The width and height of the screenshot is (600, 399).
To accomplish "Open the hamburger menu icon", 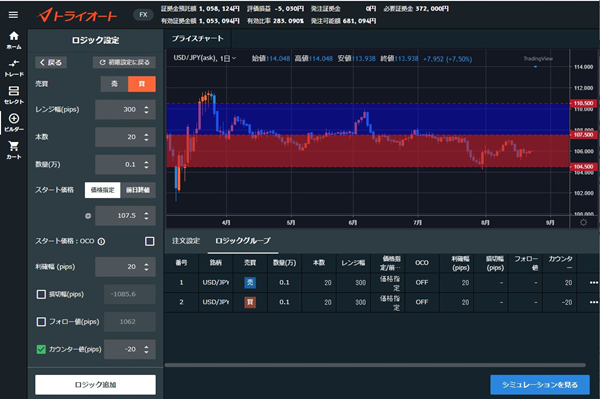I will pos(13,15).
